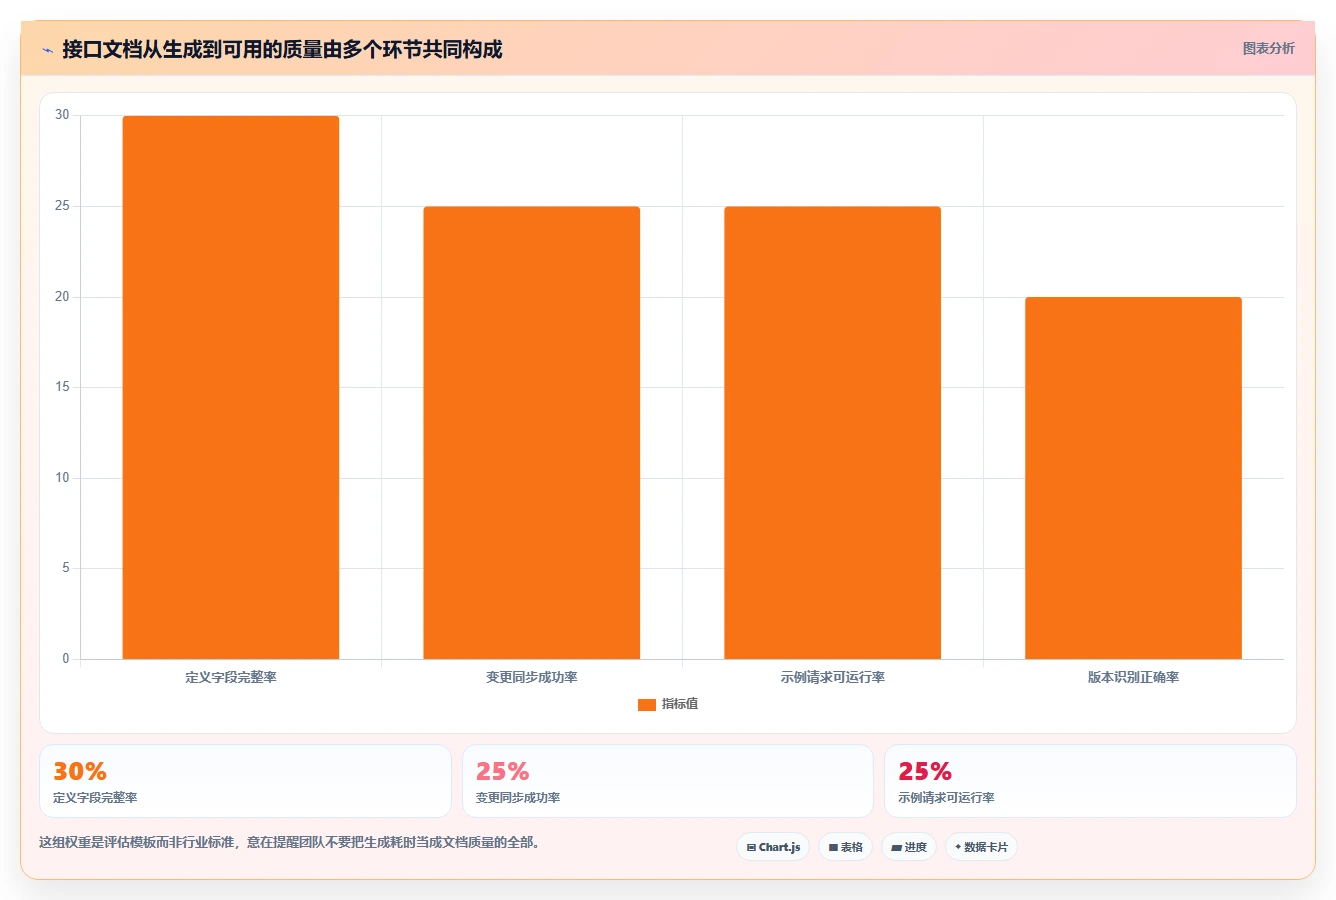Click the Chart.js tag chip
Image resolution: width=1336 pixels, height=900 pixels.
(773, 847)
